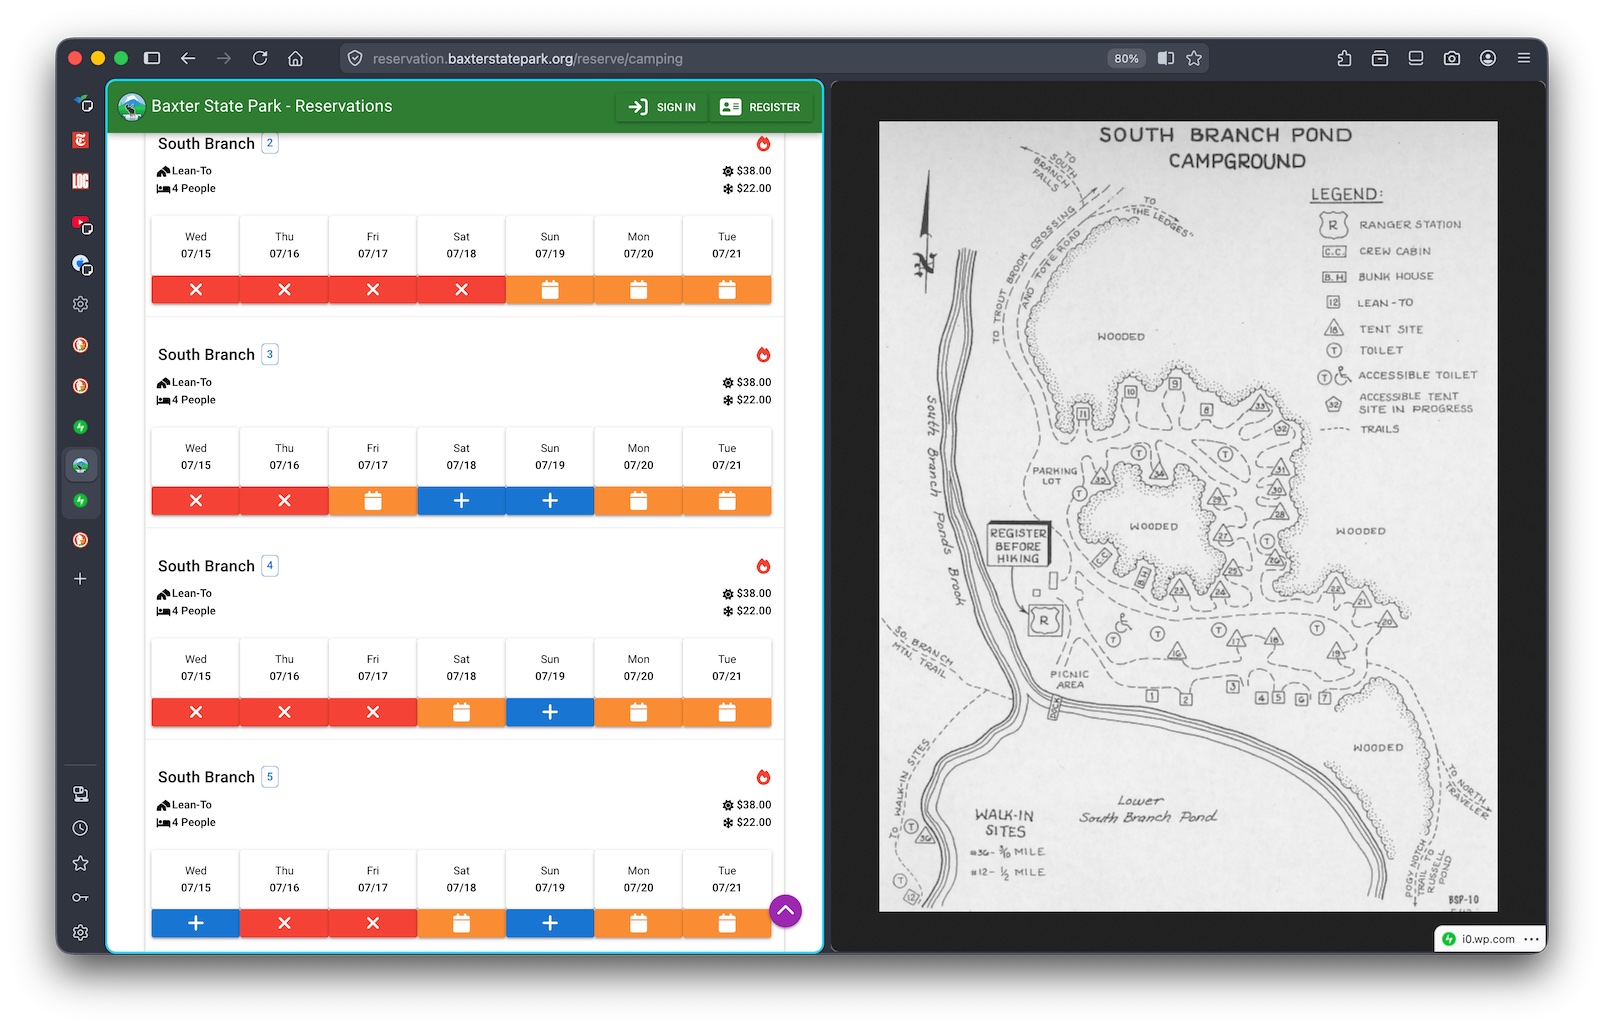1604x1028 pixels.
Task: Reload the current page
Action: pos(260,59)
